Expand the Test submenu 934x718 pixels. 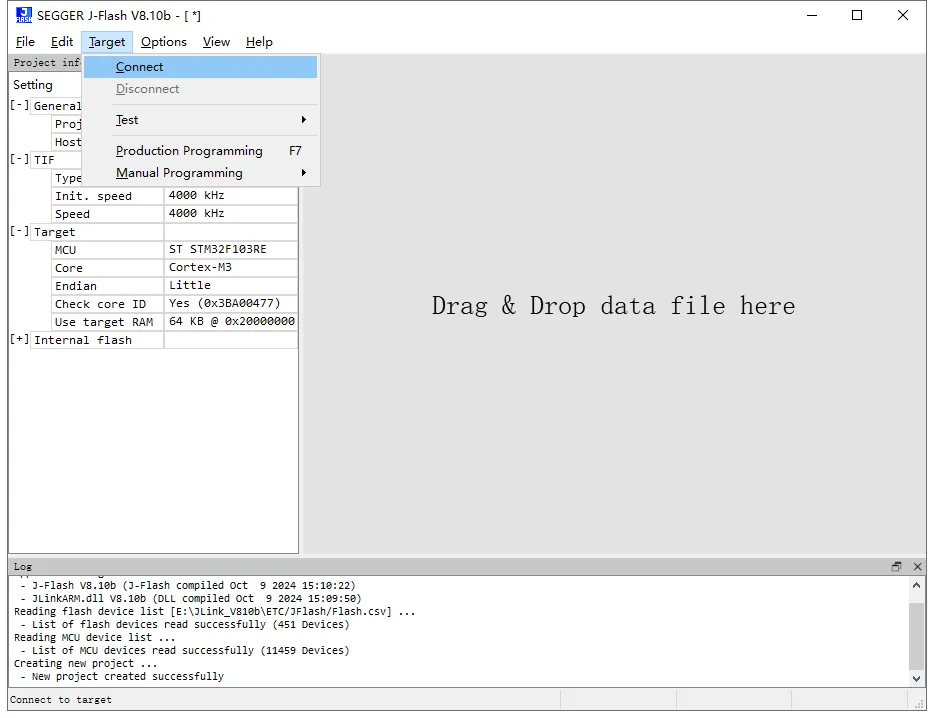point(200,120)
